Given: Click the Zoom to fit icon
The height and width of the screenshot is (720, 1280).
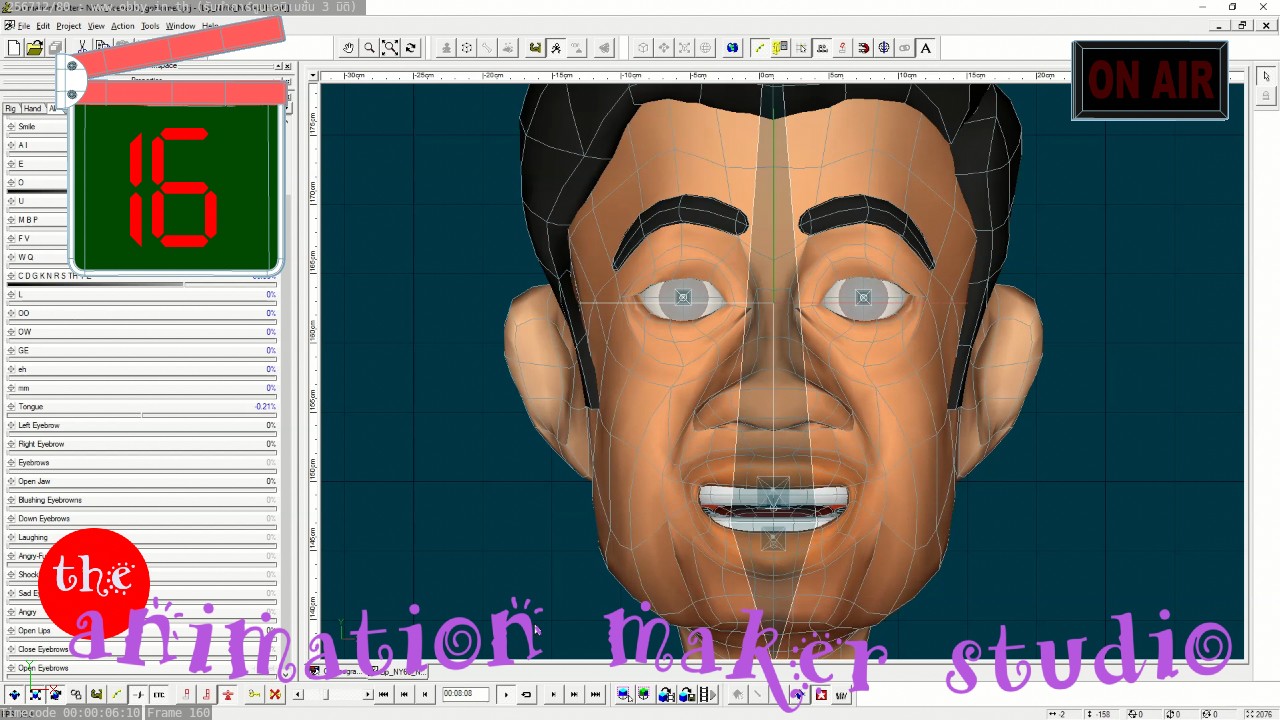Looking at the screenshot, I should click(390, 48).
